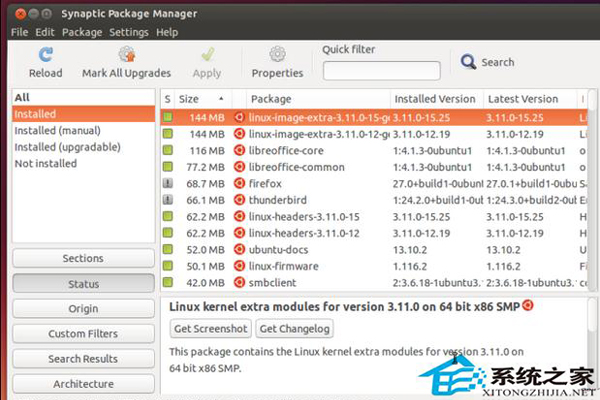Select the firefox package name
The image size is (600, 400).
click(265, 184)
